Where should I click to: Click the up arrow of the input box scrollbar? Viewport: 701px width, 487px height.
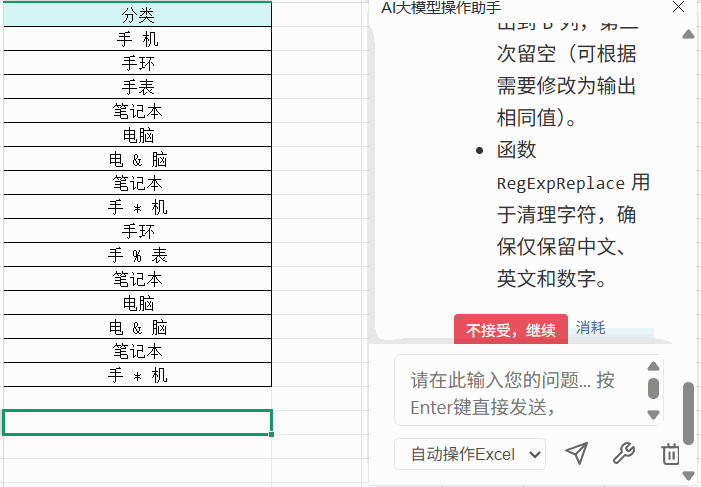[654, 366]
